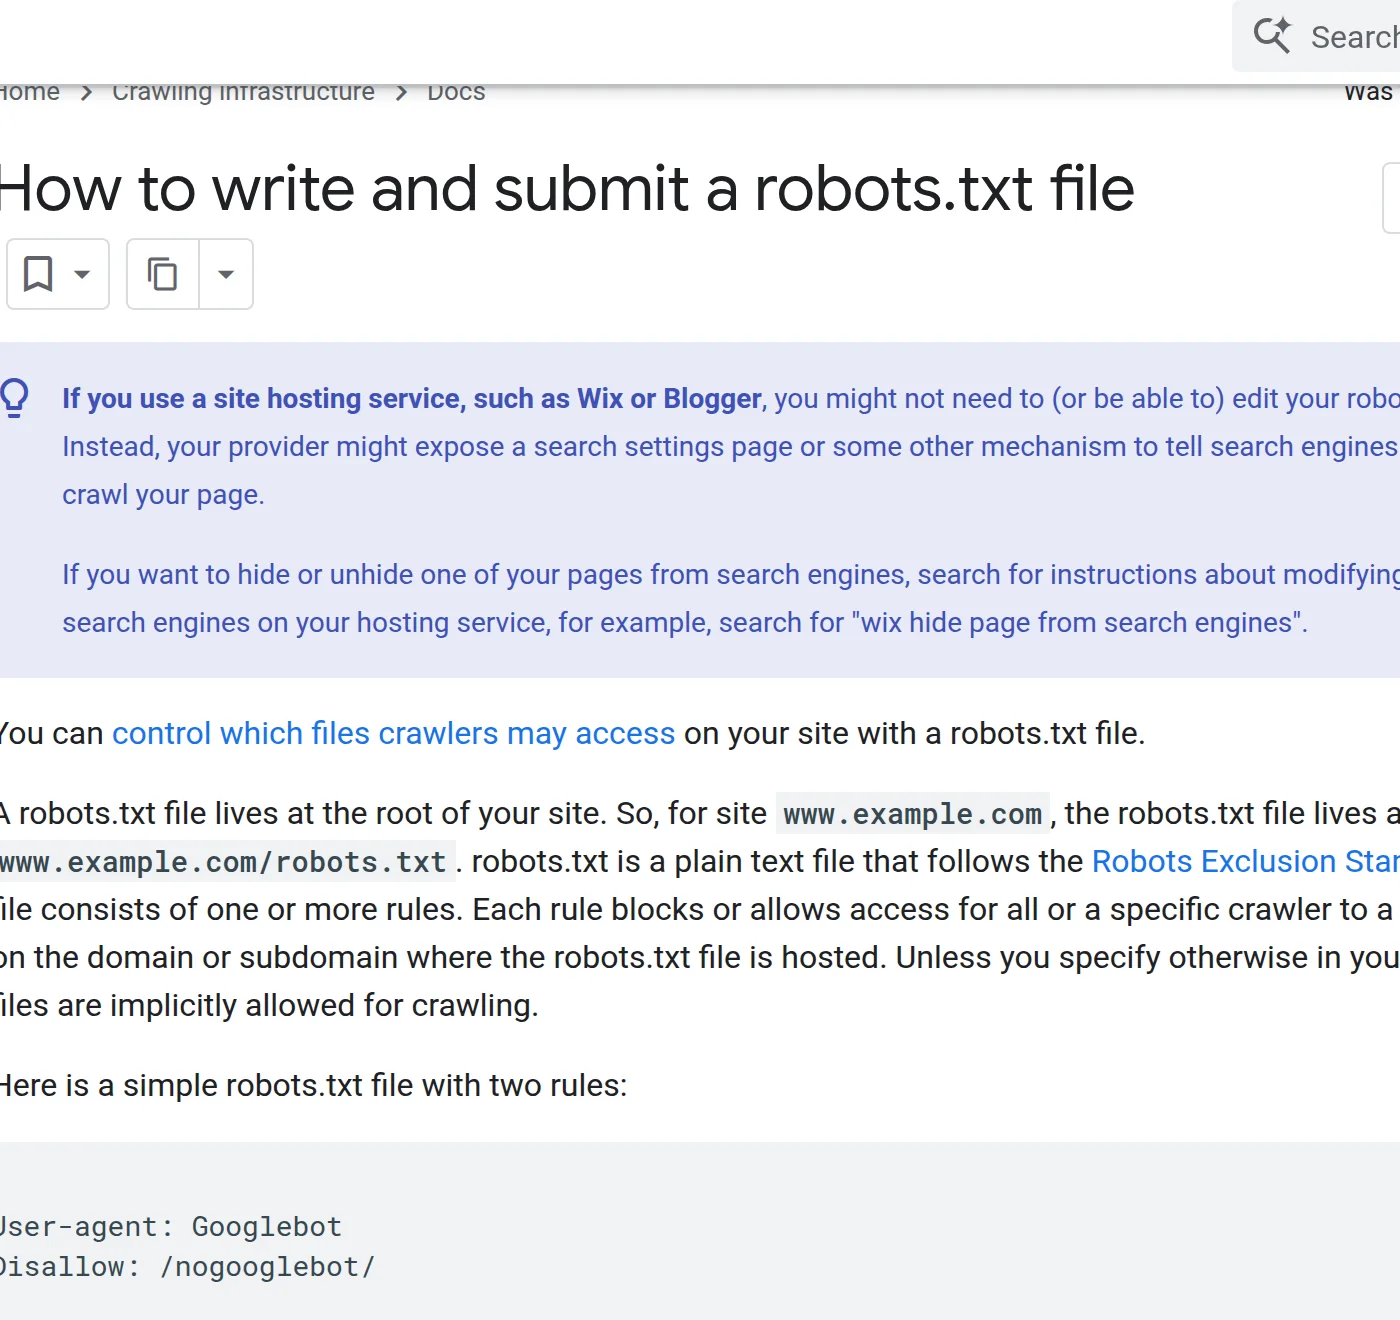The width and height of the screenshot is (1400, 1320).
Task: Click the copy page icon
Action: (163, 274)
